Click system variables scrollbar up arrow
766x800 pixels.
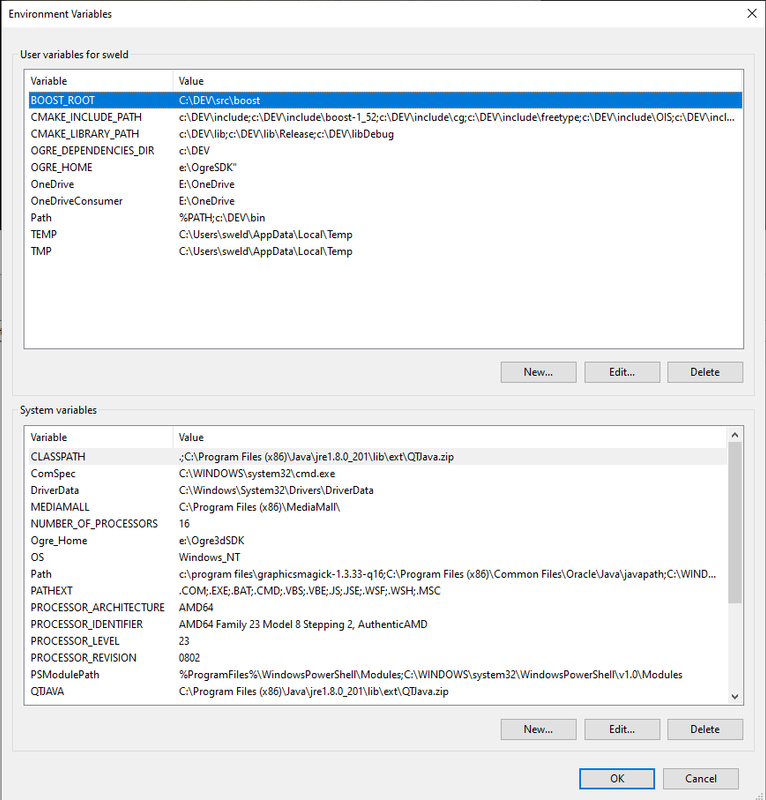click(735, 435)
